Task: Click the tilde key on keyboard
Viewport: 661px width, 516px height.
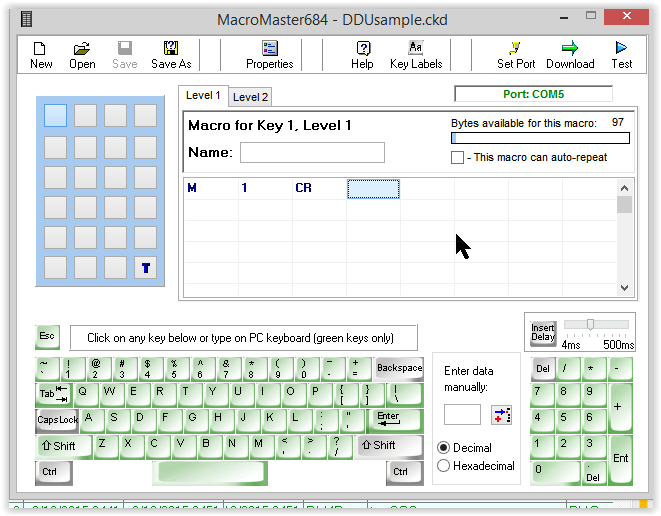Action: [48, 368]
